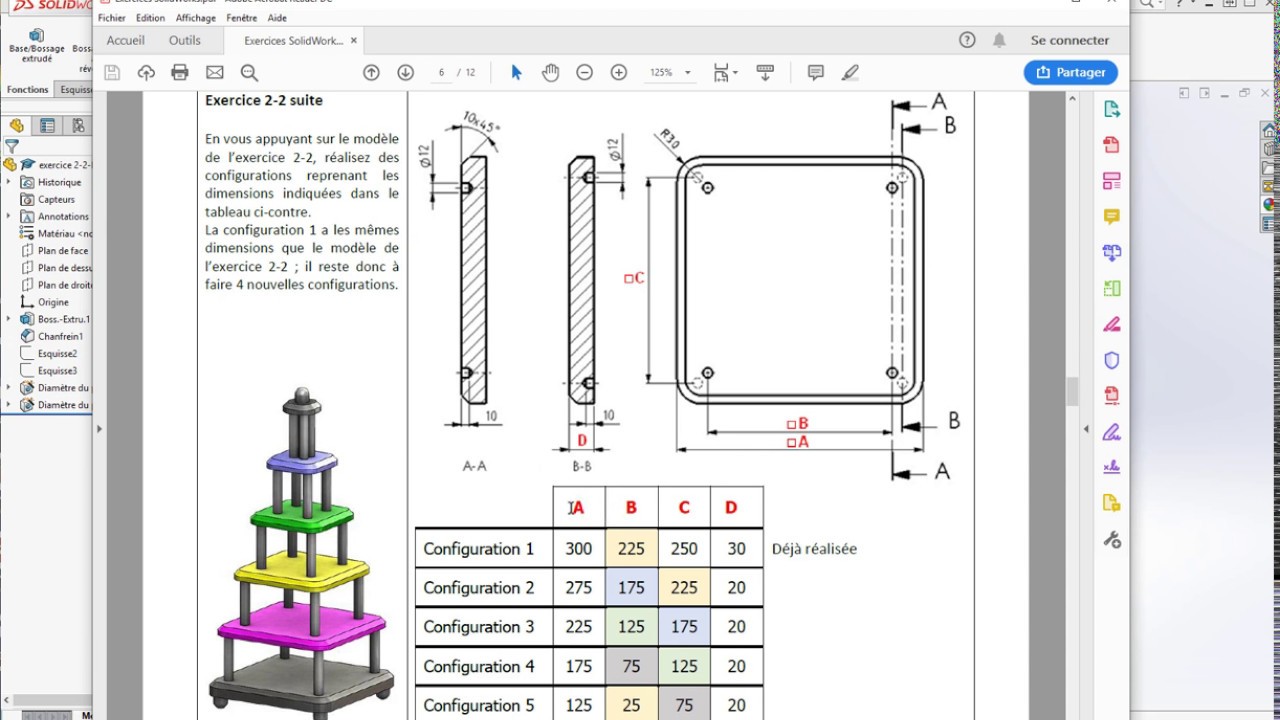Image resolution: width=1280 pixels, height=720 pixels.
Task: Open SolidWorks ConfigurationManager tab icon
Action: 77,126
